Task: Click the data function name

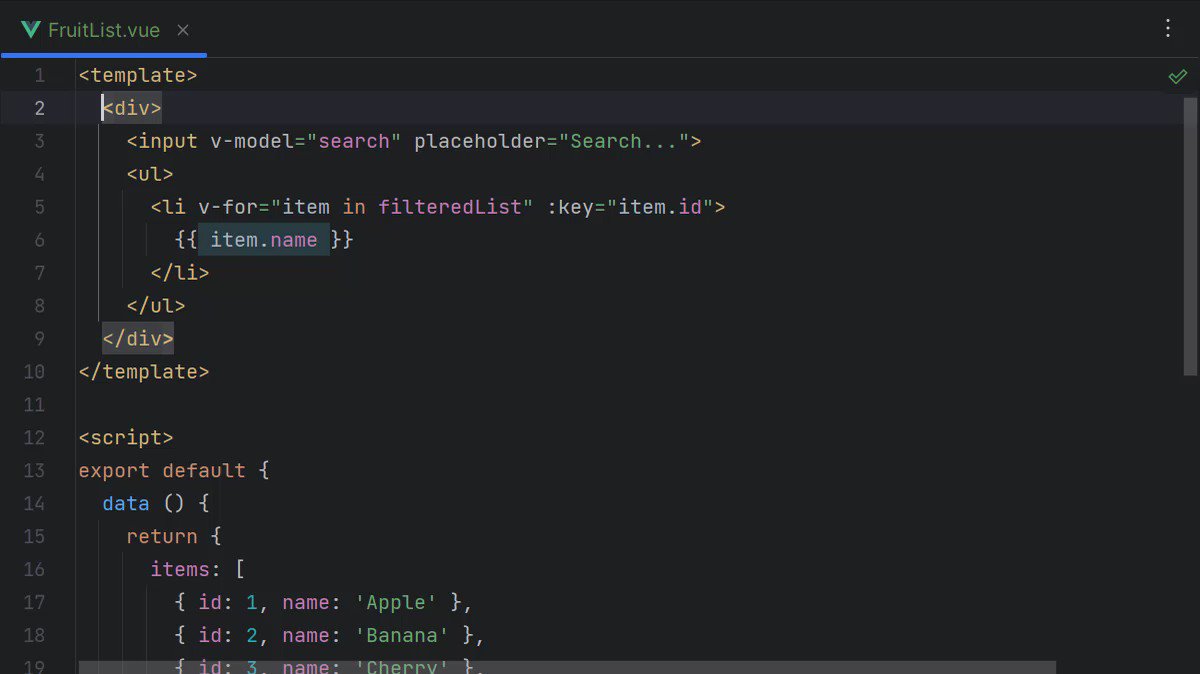Action: [x=126, y=504]
